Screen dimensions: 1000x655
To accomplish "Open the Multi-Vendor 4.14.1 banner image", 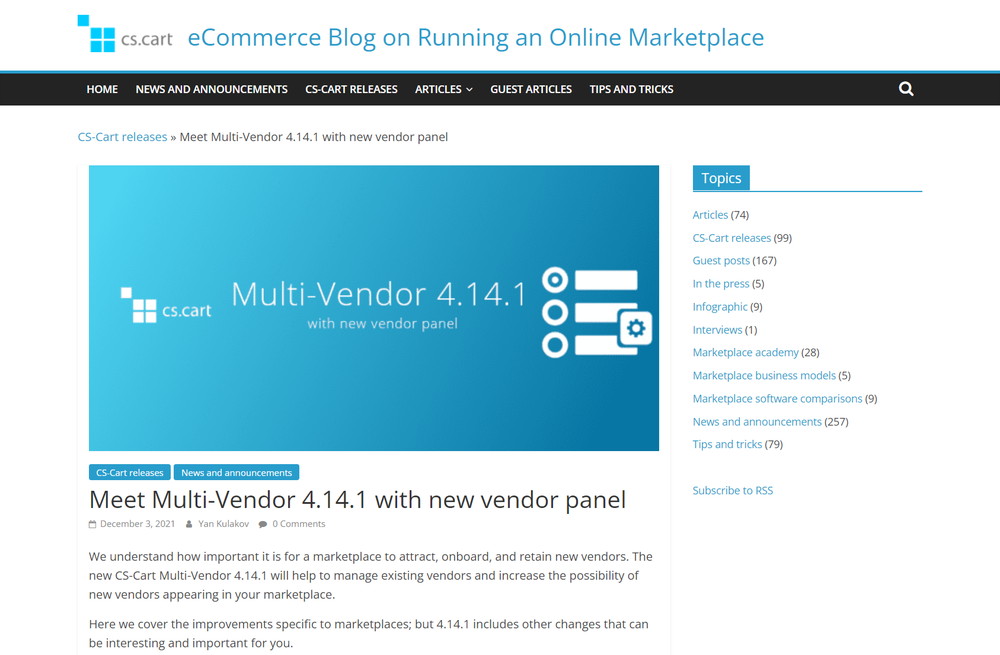I will (374, 308).
